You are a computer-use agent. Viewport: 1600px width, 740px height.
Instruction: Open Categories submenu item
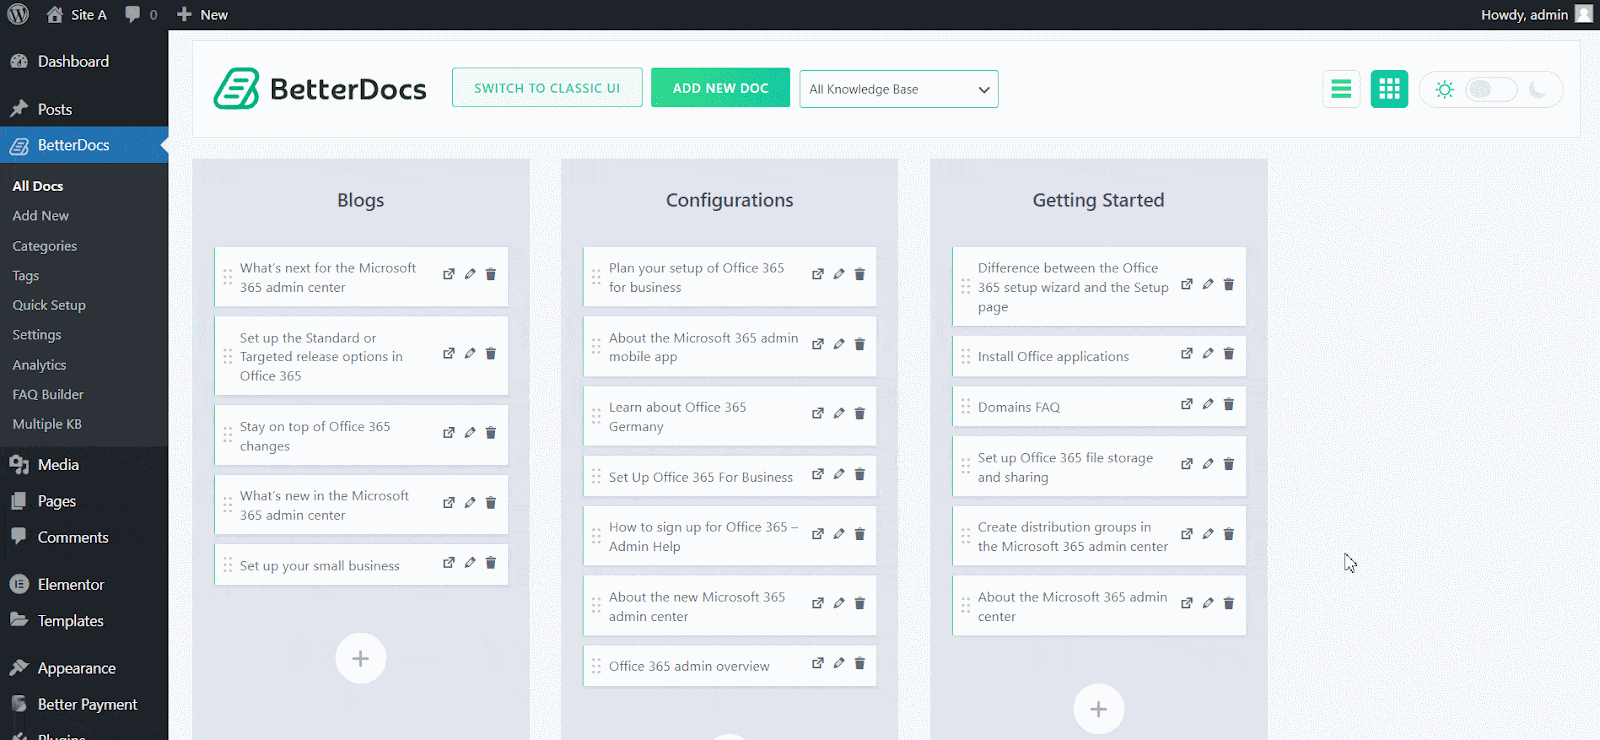(45, 246)
